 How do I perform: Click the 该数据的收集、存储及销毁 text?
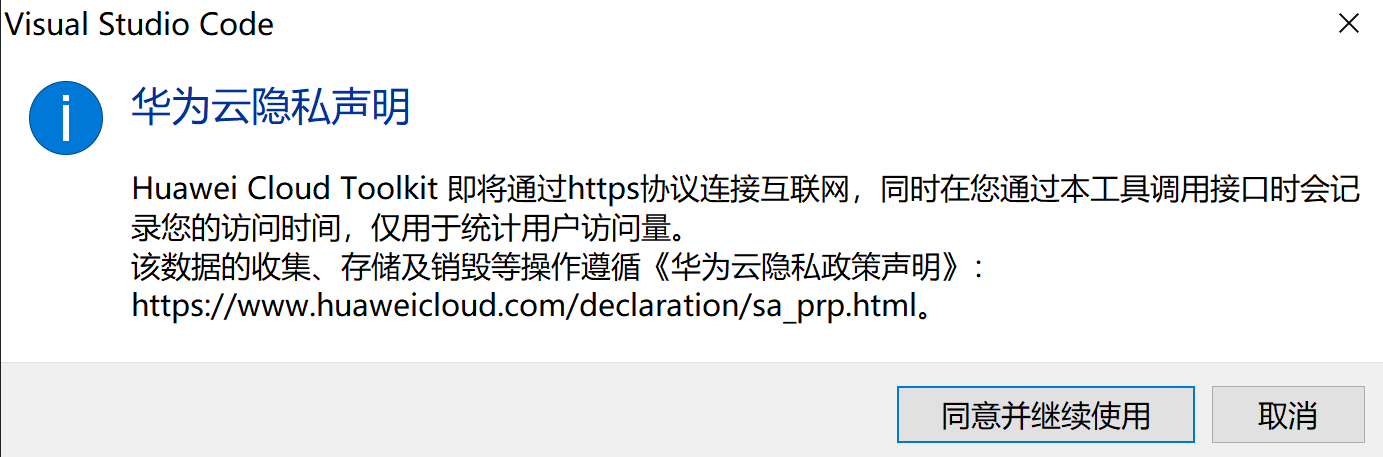click(x=310, y=268)
